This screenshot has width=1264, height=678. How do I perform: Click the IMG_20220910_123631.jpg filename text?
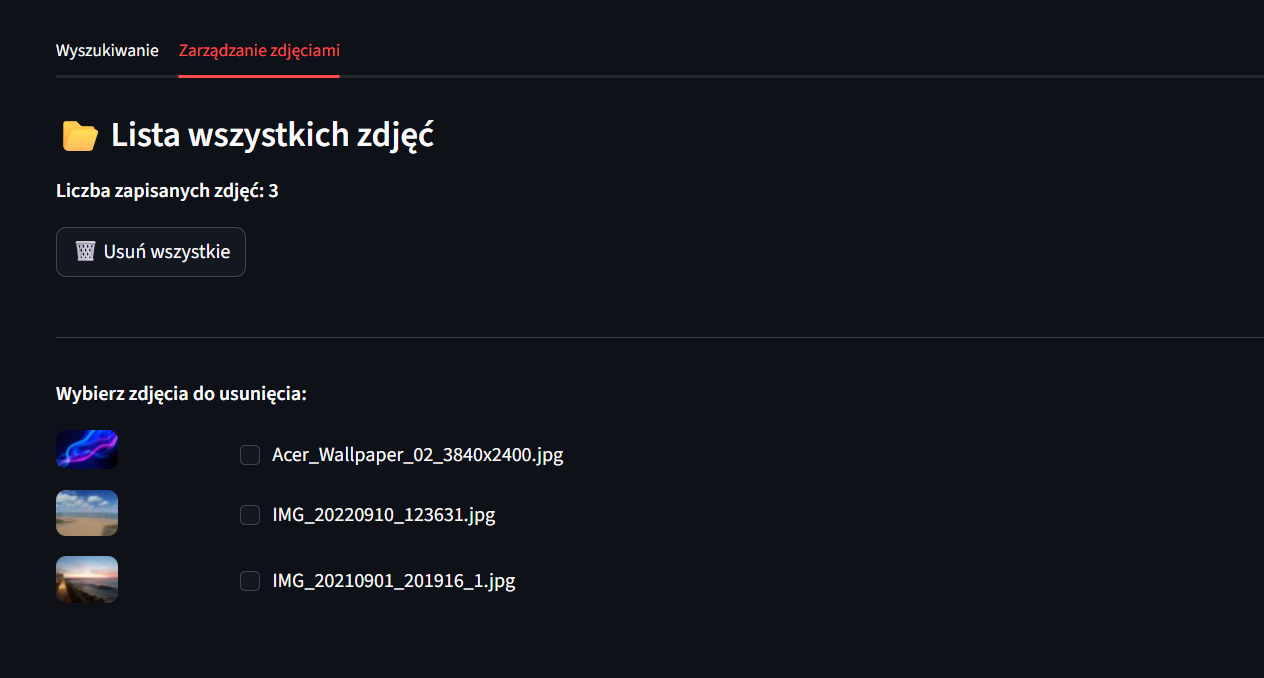(383, 516)
